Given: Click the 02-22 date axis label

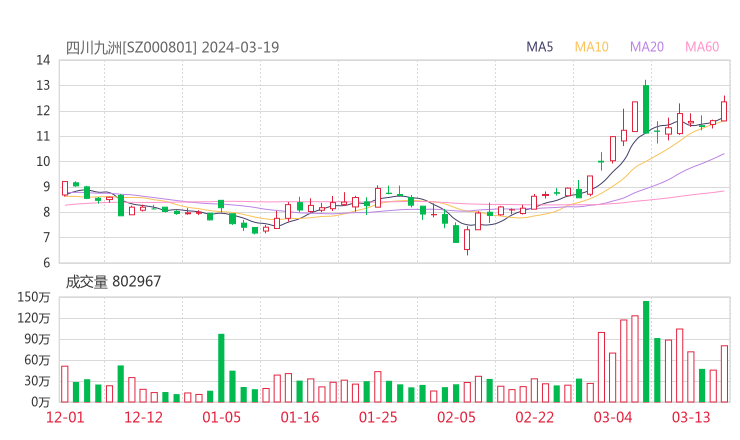Looking at the screenshot, I should point(534,417).
